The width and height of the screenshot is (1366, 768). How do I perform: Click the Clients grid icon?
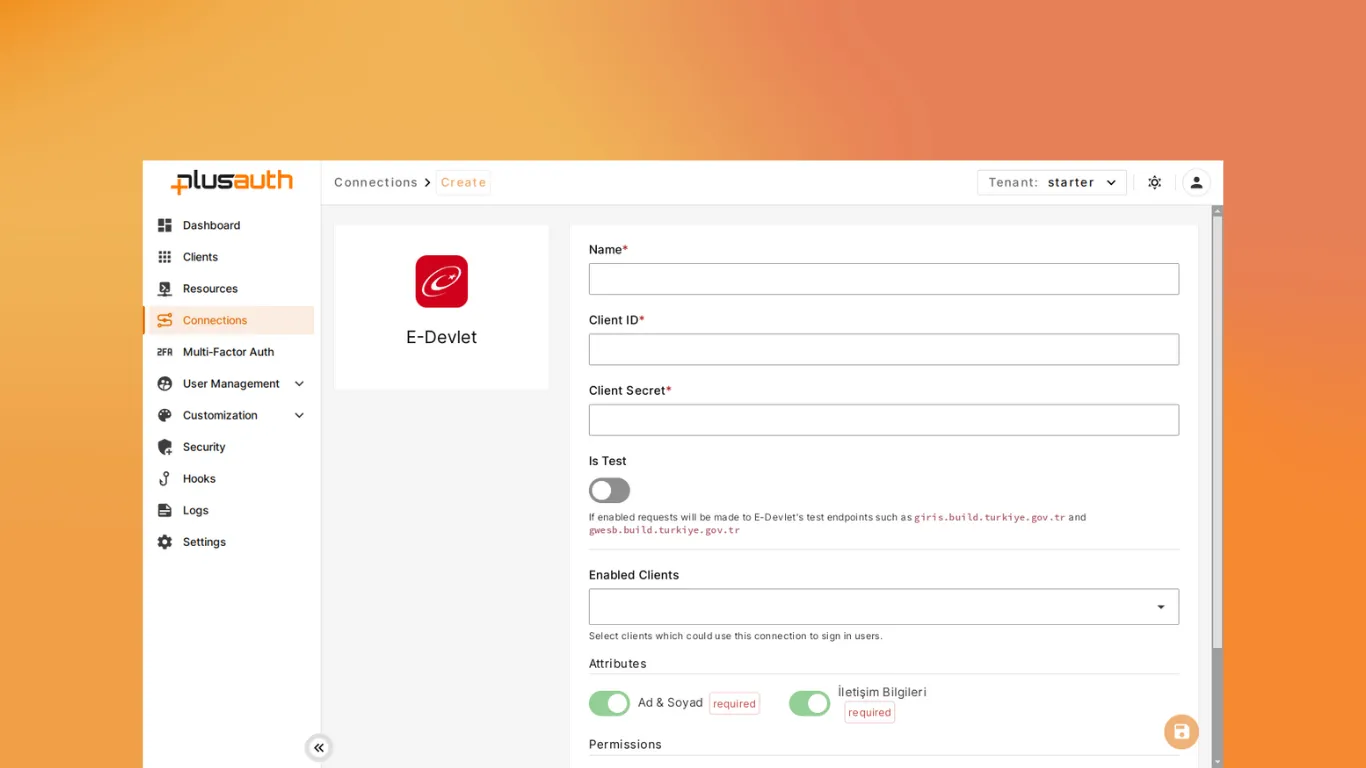165,257
